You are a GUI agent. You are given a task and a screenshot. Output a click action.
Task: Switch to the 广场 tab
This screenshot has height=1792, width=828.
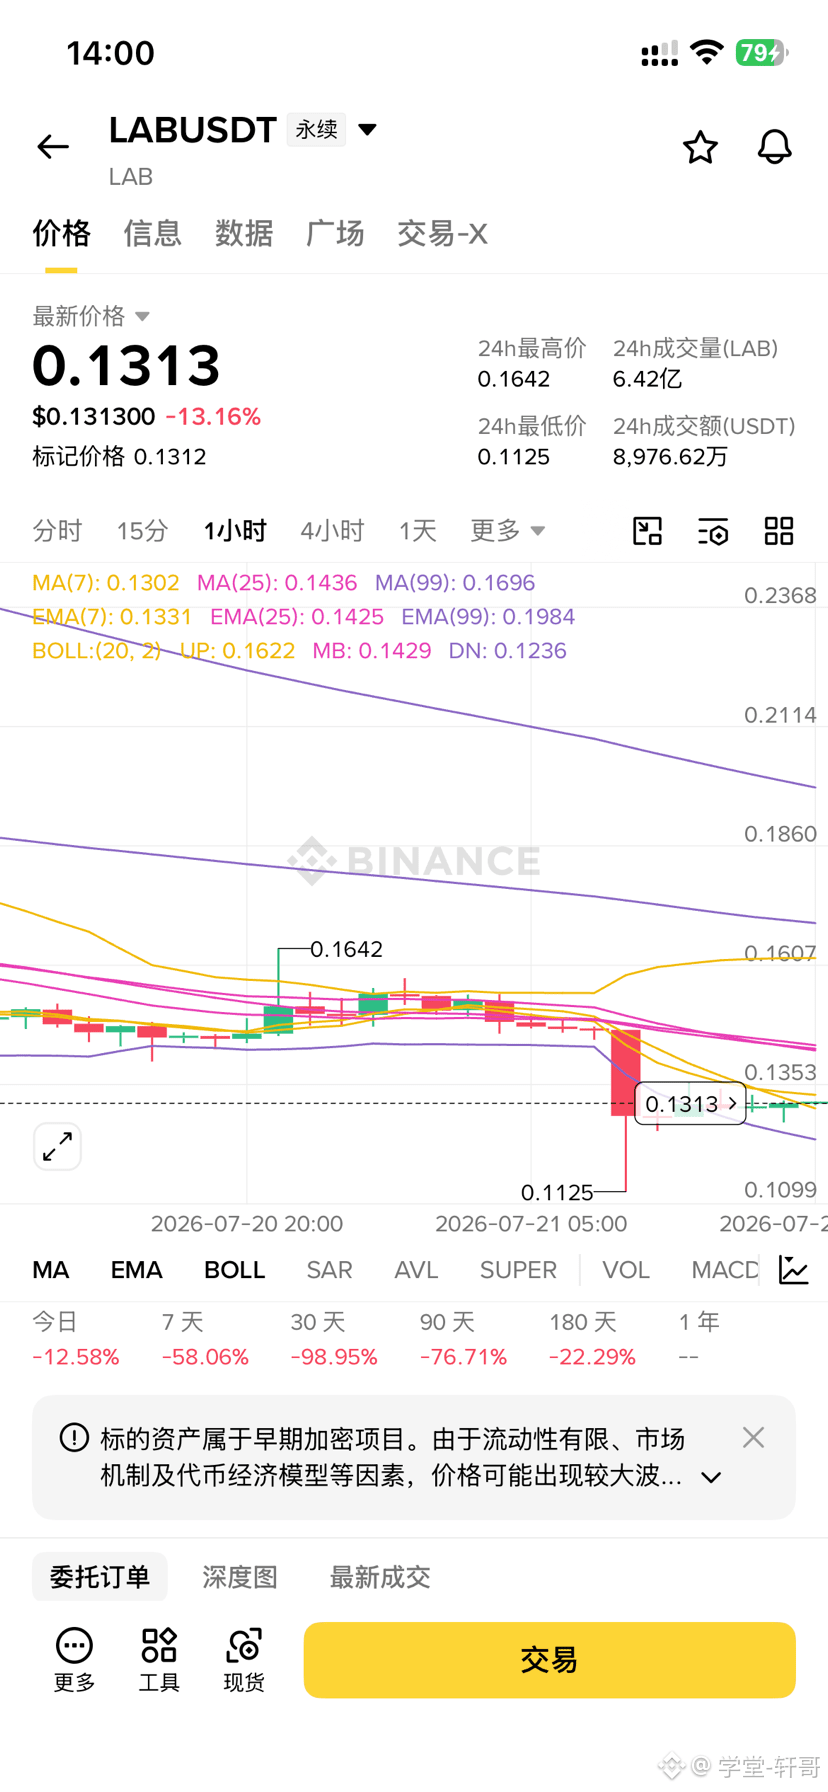[x=335, y=233]
